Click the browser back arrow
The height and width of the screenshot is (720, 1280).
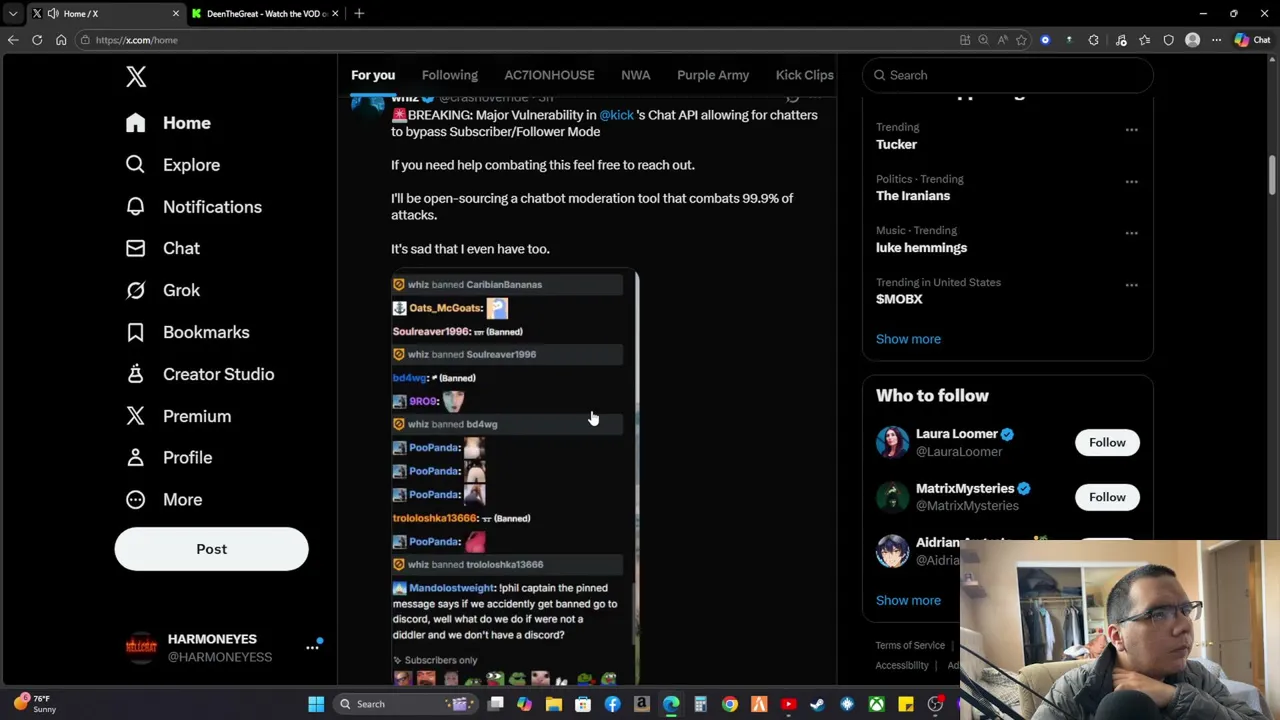[x=13, y=40]
